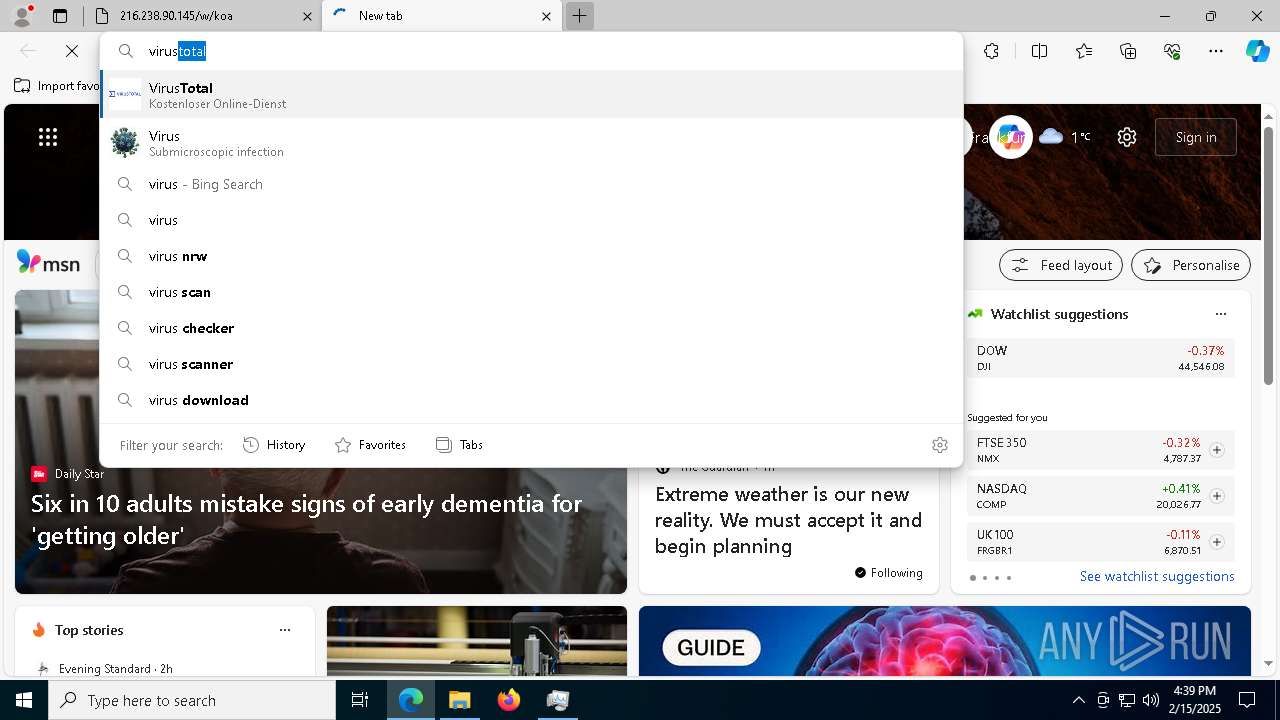The width and height of the screenshot is (1280, 720).
Task: Open the Browser essentials heart icon
Action: pos(1172,51)
